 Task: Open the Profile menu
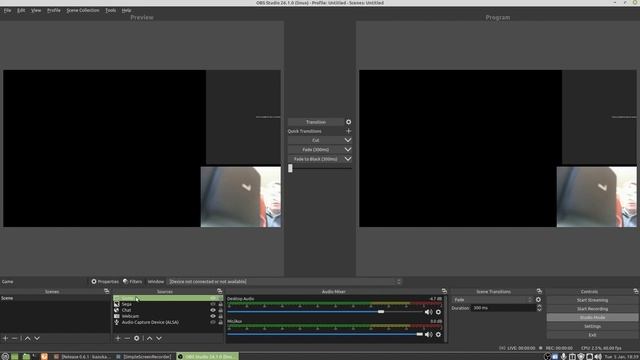coord(53,10)
